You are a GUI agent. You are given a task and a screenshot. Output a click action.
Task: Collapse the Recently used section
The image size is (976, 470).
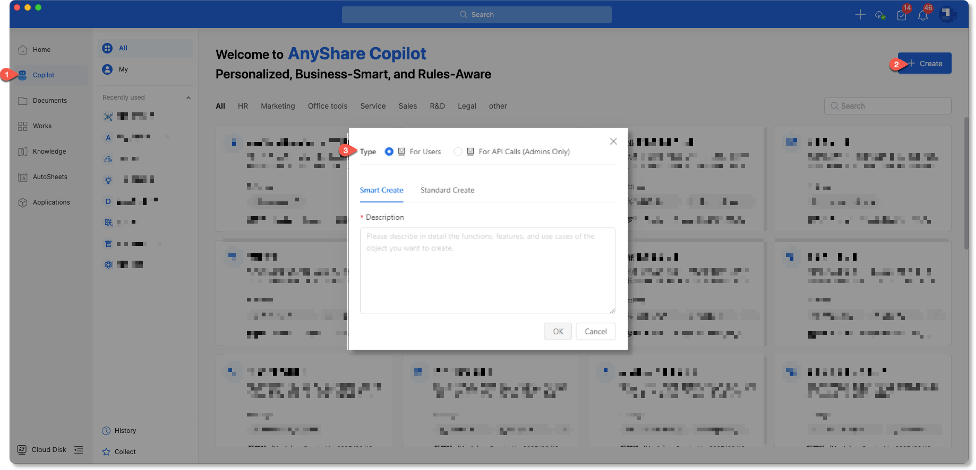click(188, 98)
